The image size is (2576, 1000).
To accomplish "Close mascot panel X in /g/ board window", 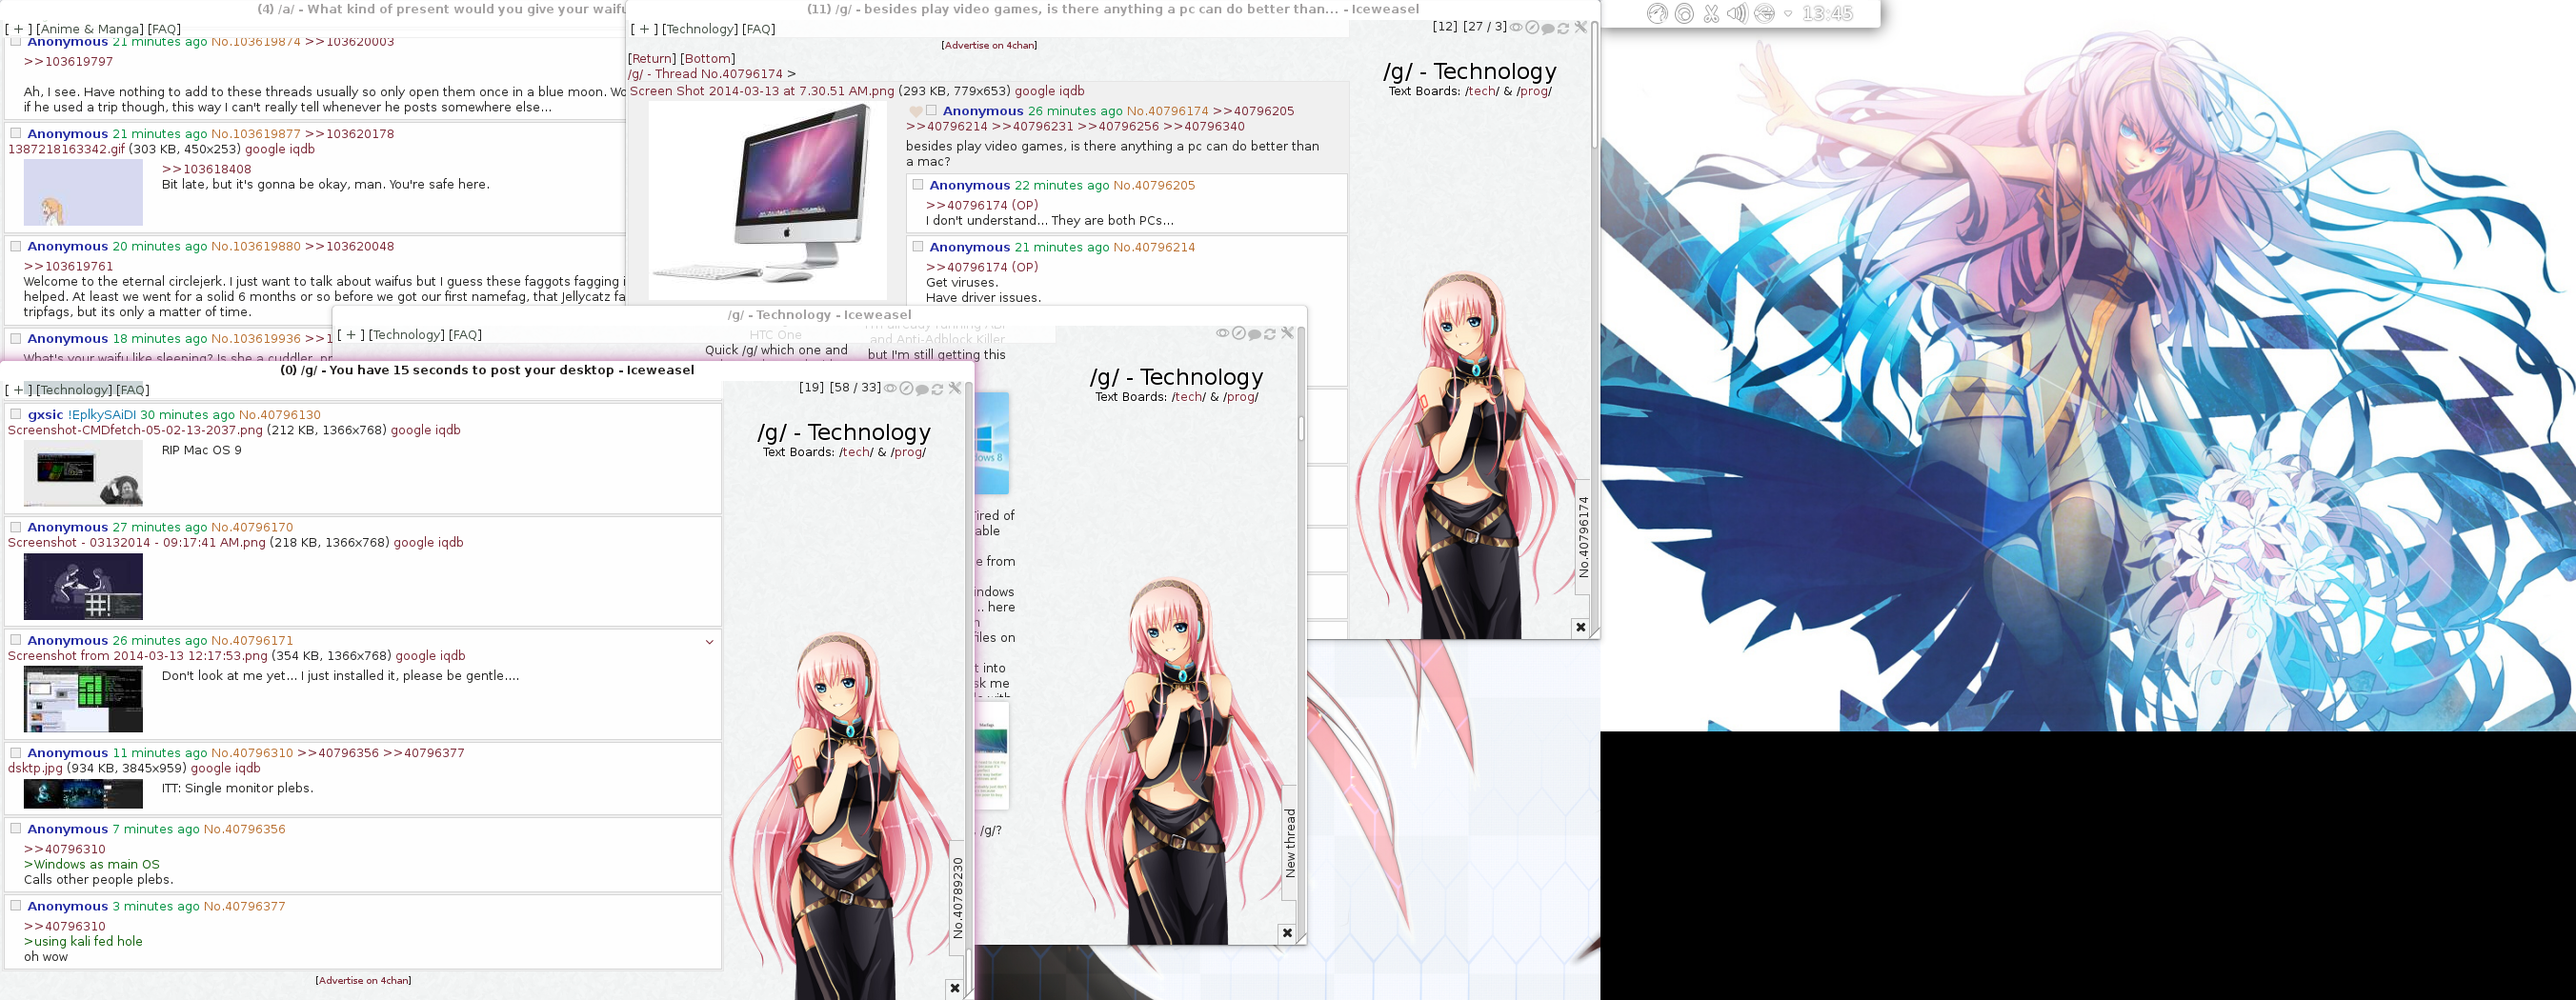I will [1287, 933].
